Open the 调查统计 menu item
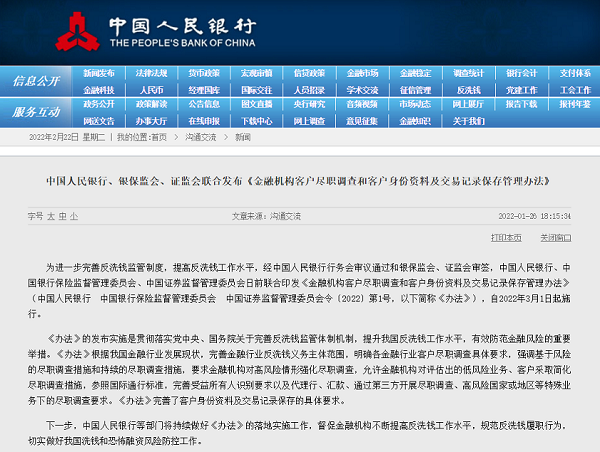This screenshot has width=600, height=452. point(468,74)
